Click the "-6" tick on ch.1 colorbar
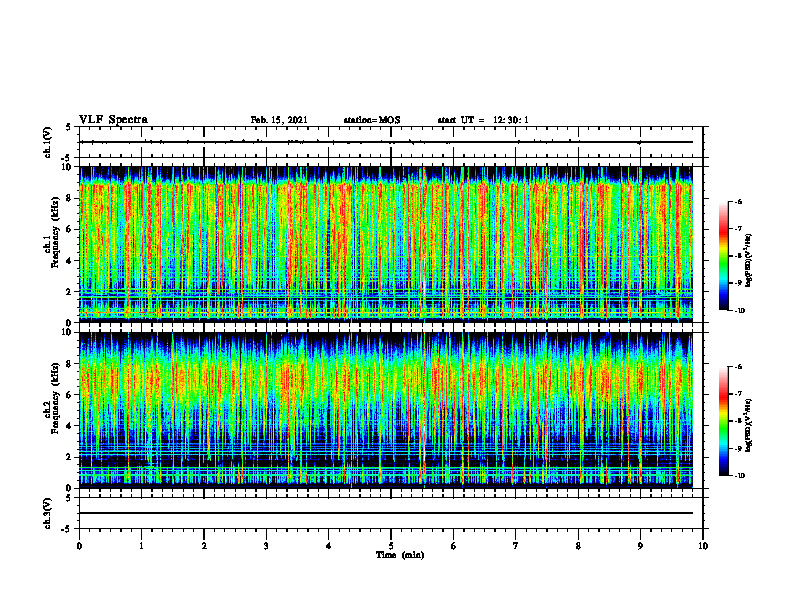 pos(739,202)
